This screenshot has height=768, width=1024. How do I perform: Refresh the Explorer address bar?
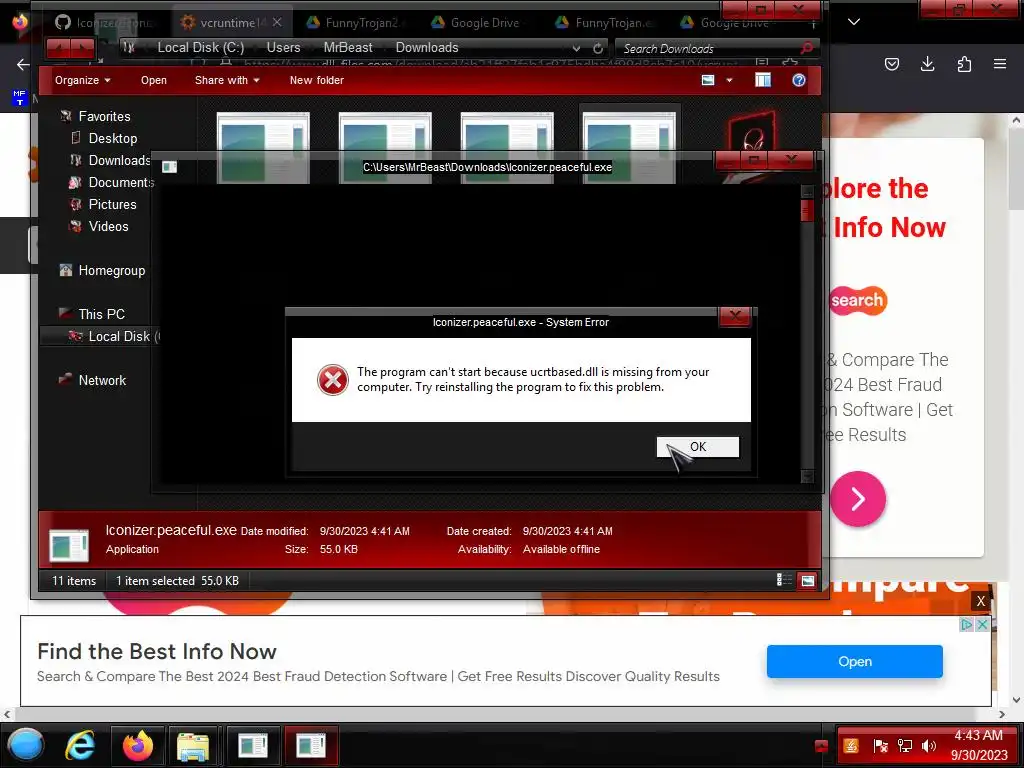[598, 48]
